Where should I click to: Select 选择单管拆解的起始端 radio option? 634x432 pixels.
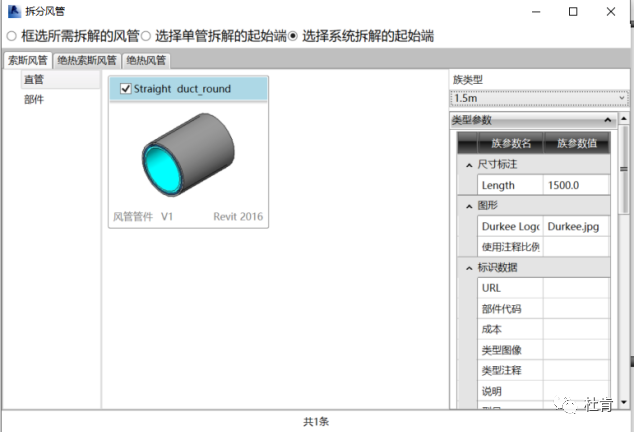click(146, 36)
